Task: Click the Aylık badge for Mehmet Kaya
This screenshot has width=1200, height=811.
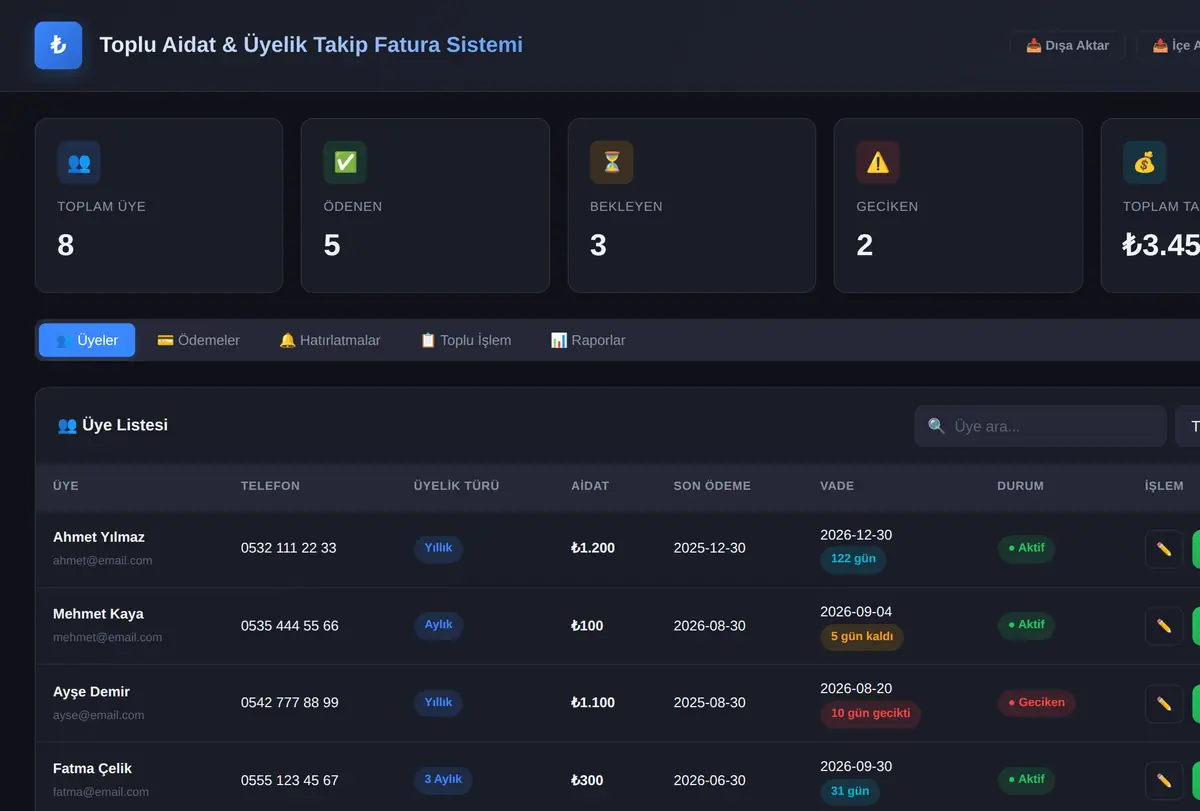Action: point(439,625)
